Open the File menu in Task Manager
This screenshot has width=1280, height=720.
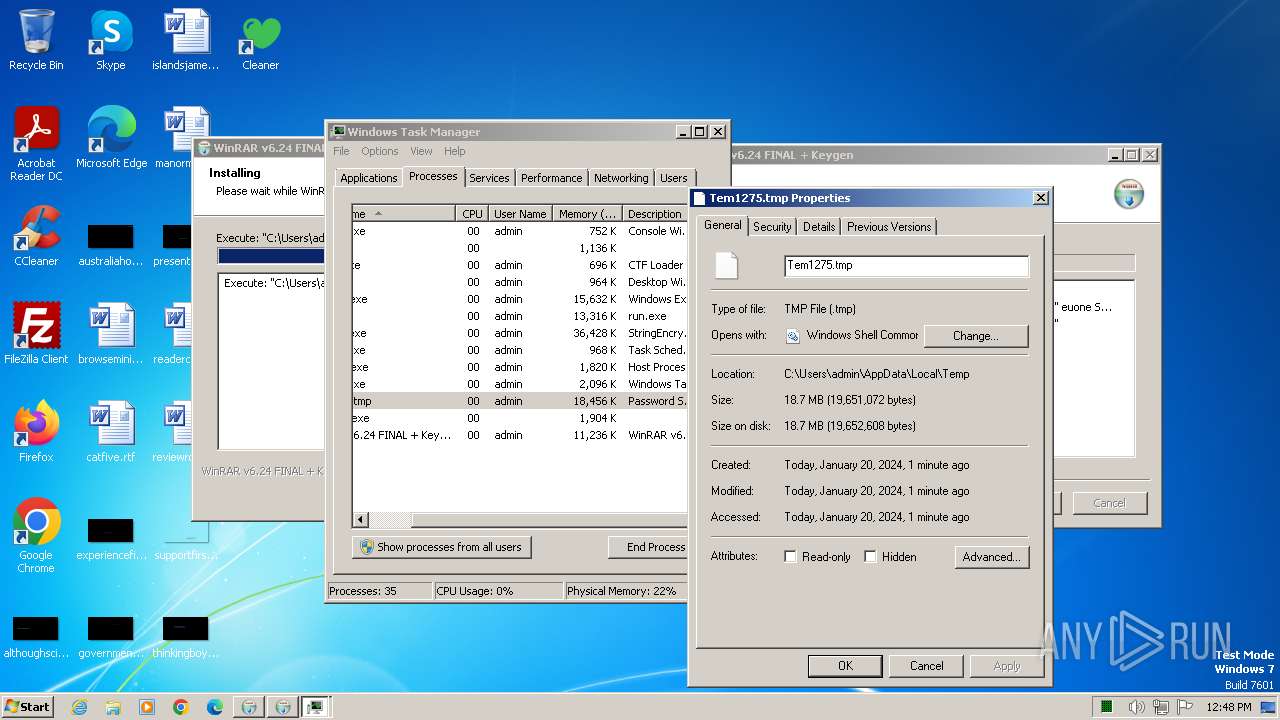[341, 151]
